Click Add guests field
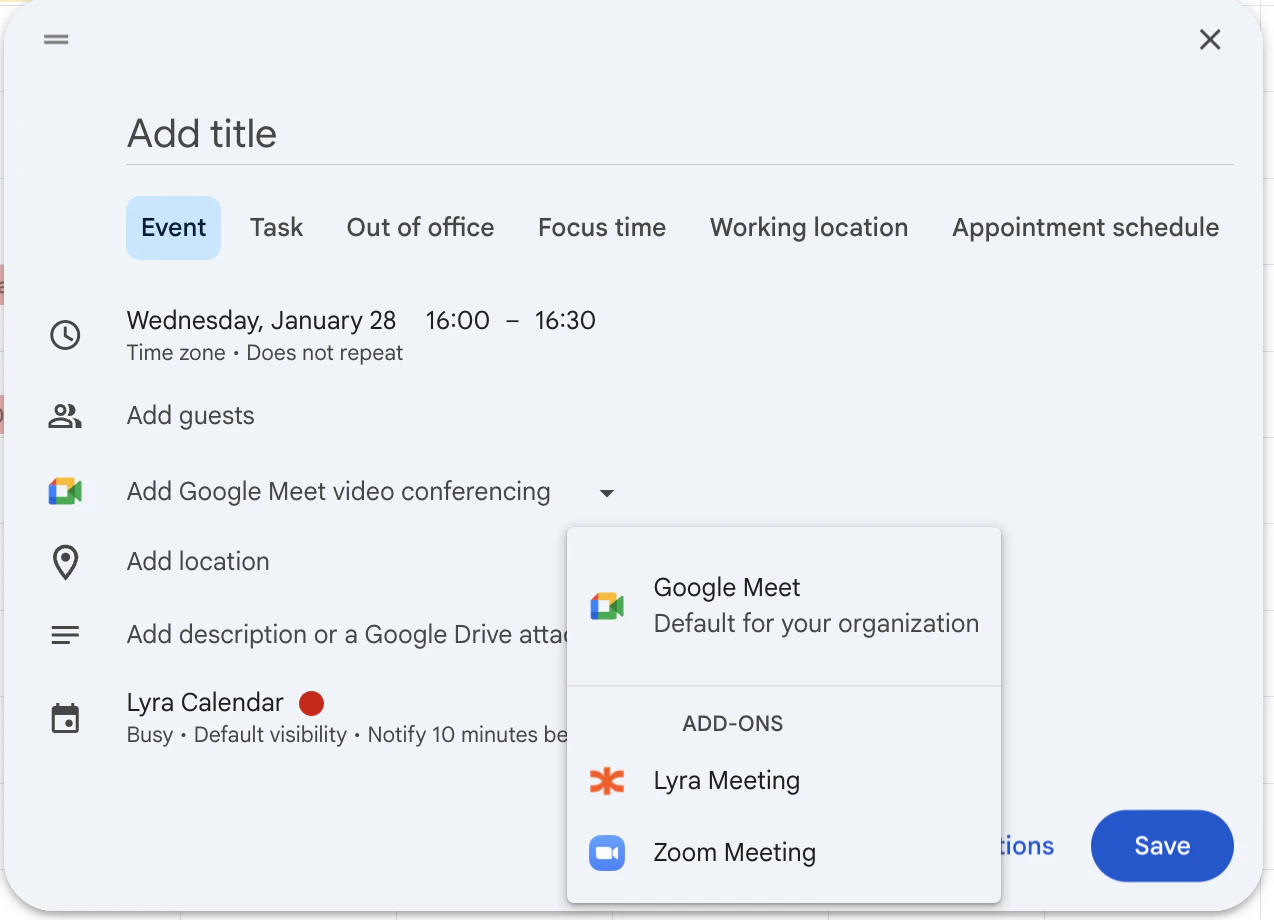 click(x=191, y=416)
